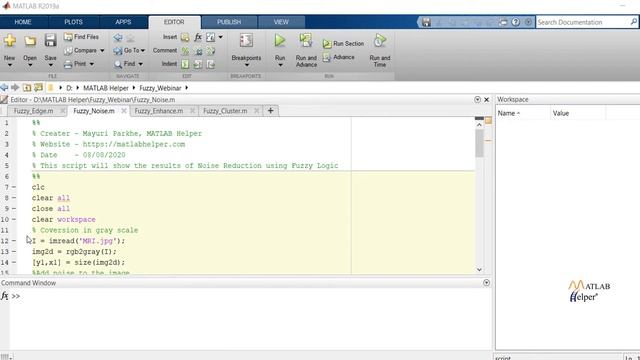The width and height of the screenshot is (640, 360).
Task: Toggle breakpoint dash at line 8
Action: click(14, 198)
